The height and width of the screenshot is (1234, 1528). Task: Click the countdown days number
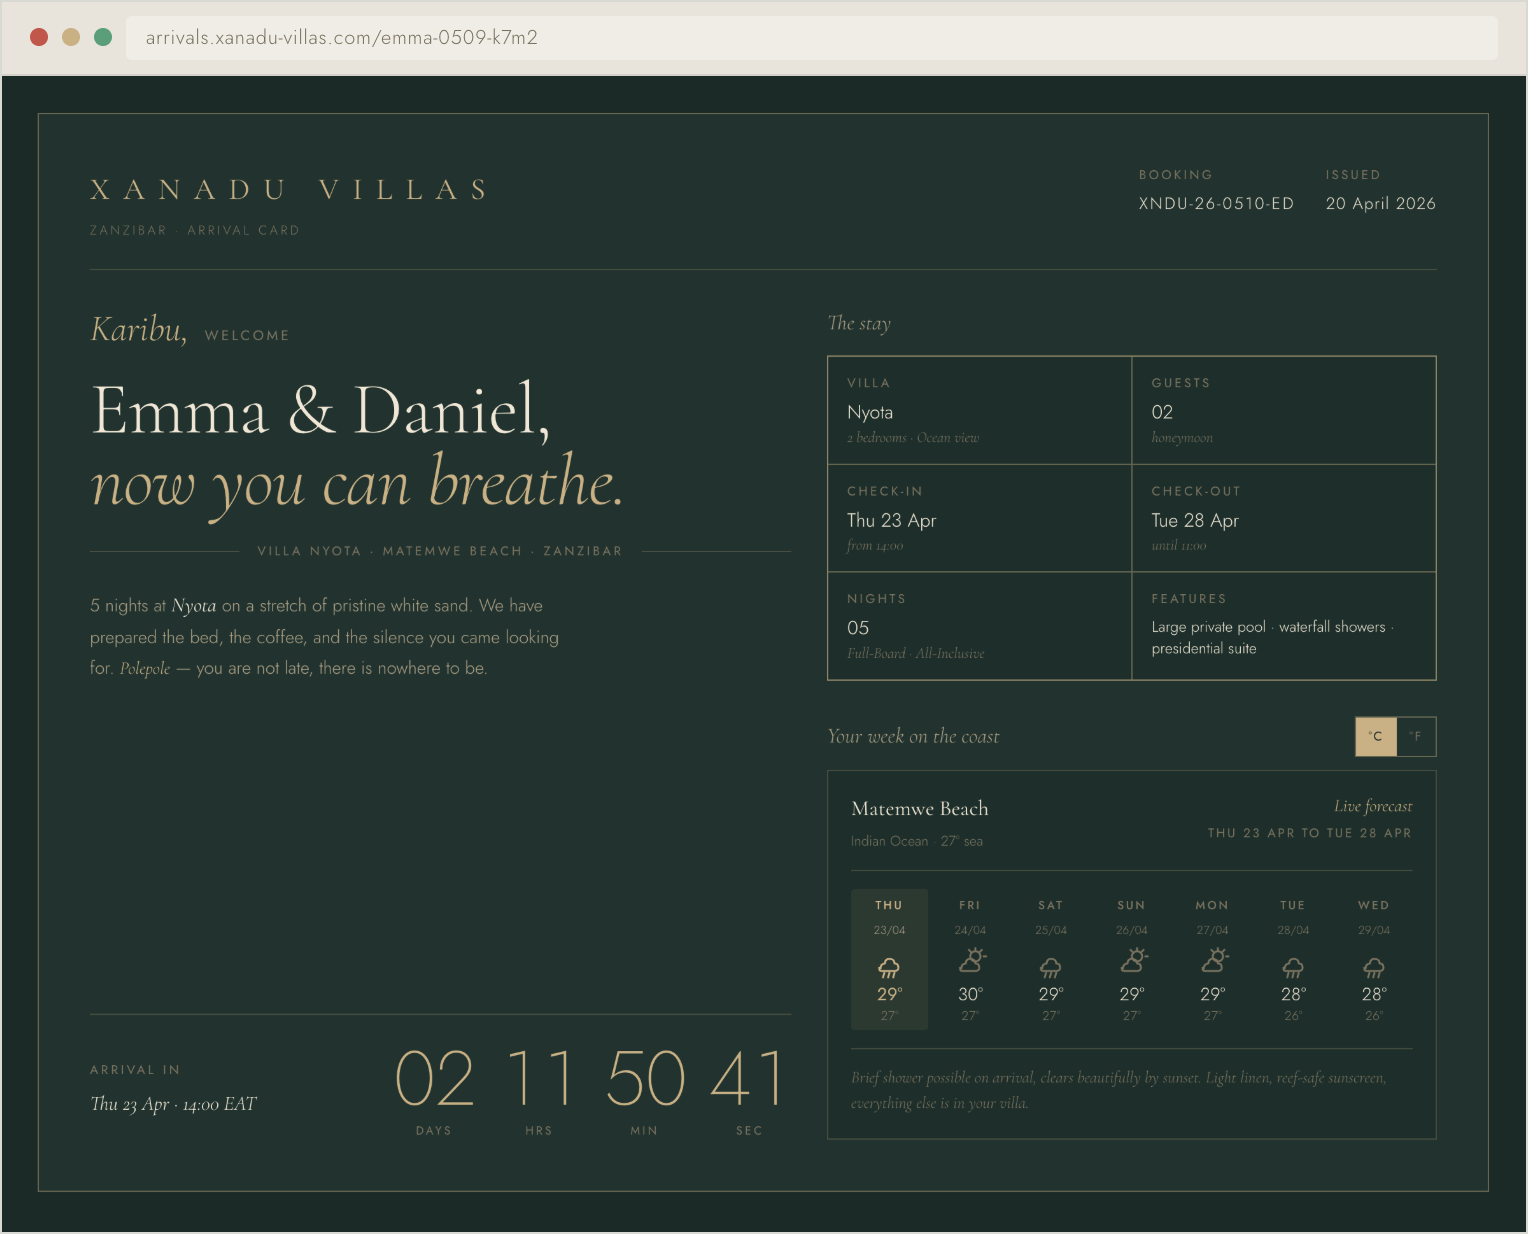tap(434, 1080)
